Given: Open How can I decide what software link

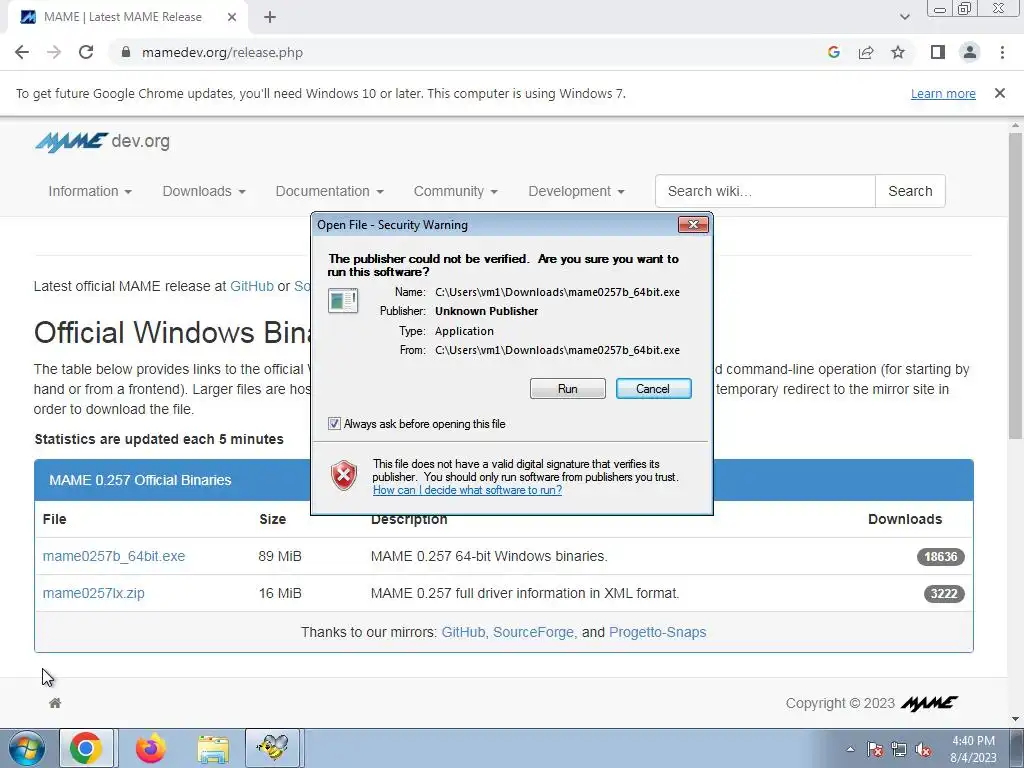Looking at the screenshot, I should 468,490.
